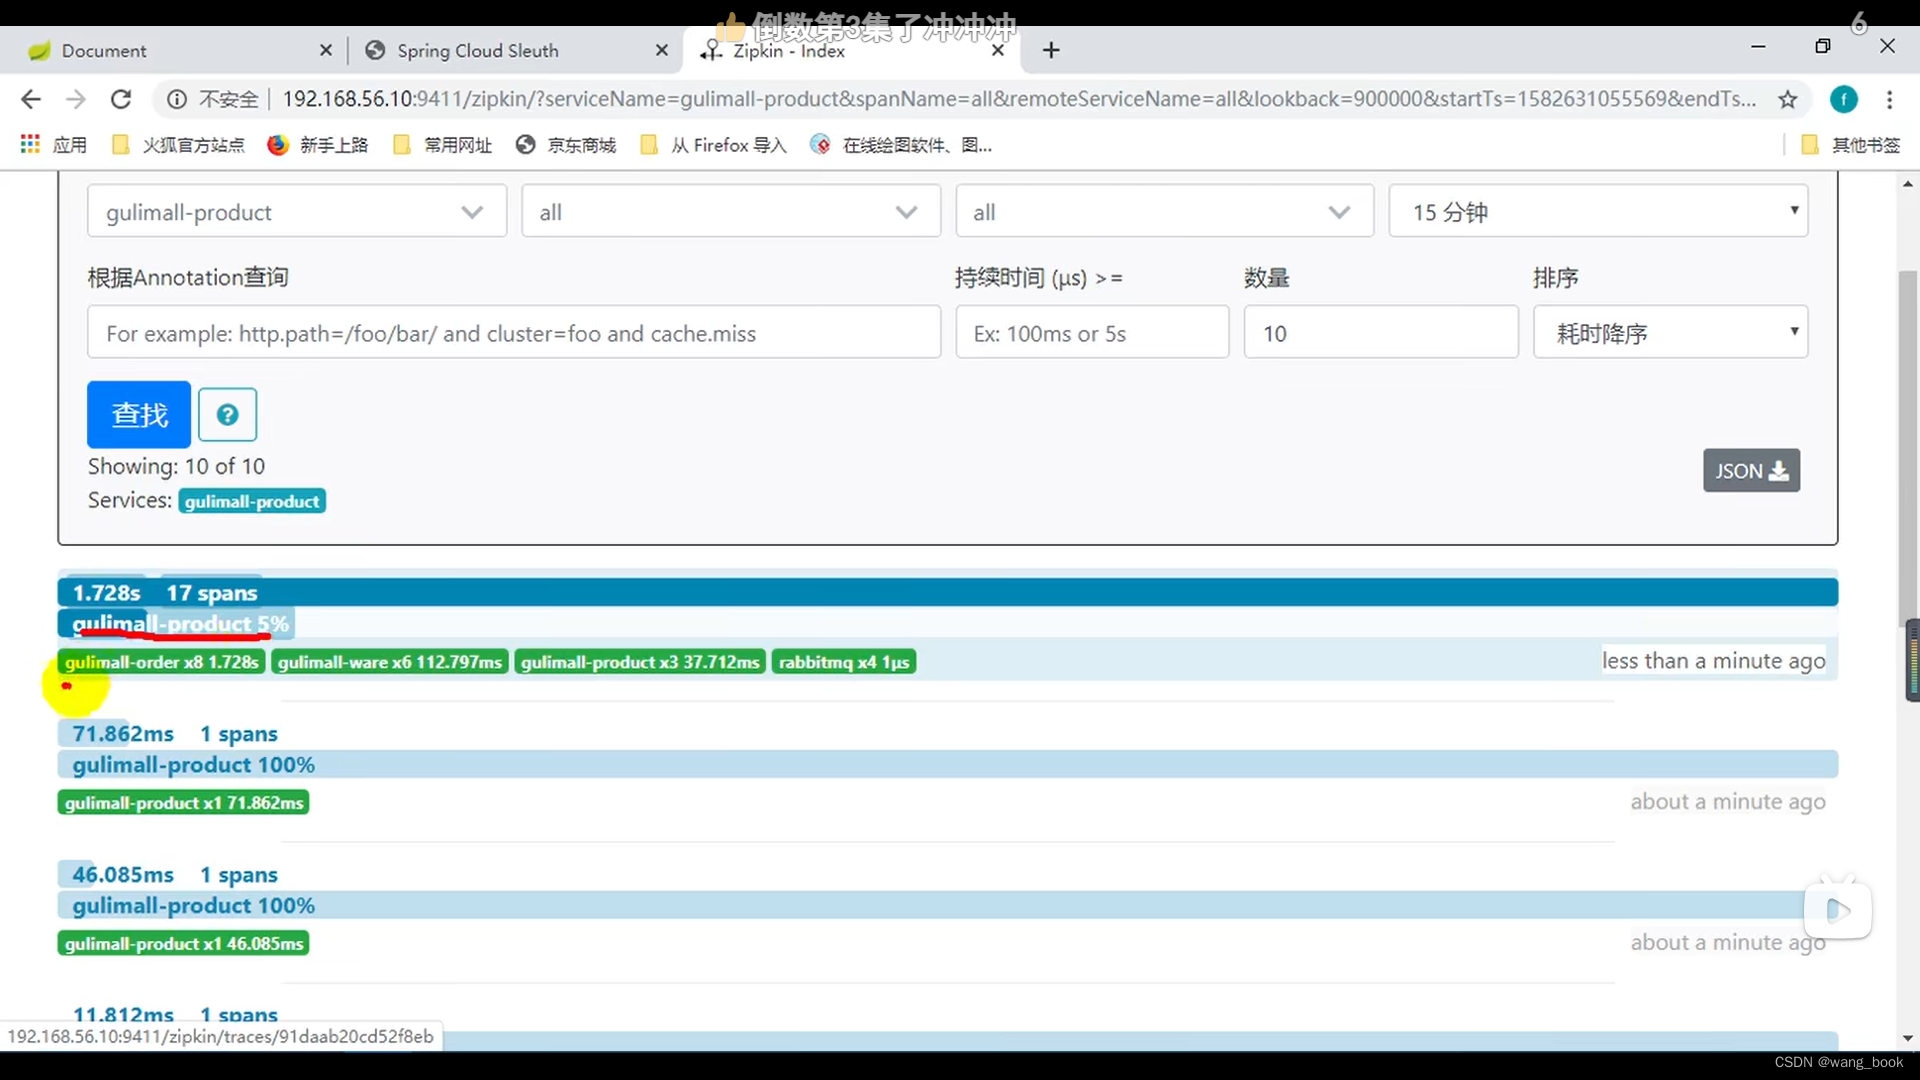This screenshot has width=1920, height=1080.
Task: Open the 应用 apps grid shortcut
Action: click(54, 145)
